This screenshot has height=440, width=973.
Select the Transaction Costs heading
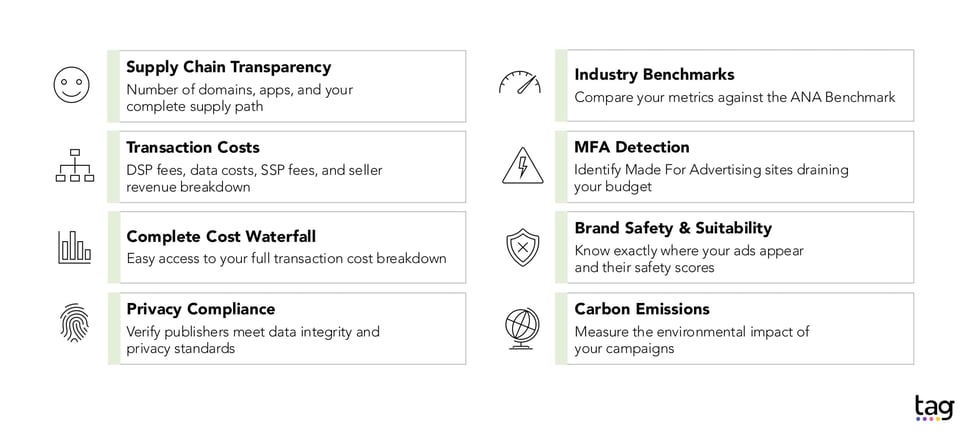tap(192, 147)
